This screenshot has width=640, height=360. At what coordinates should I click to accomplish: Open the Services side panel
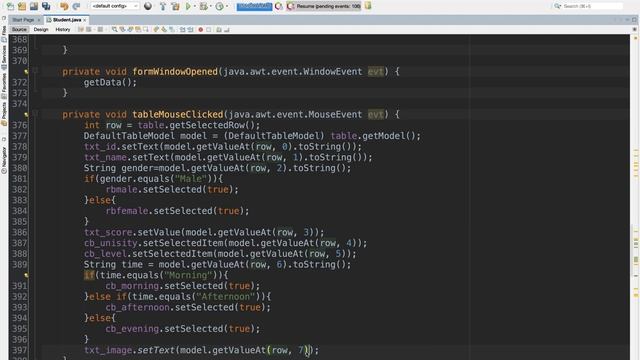click(4, 57)
